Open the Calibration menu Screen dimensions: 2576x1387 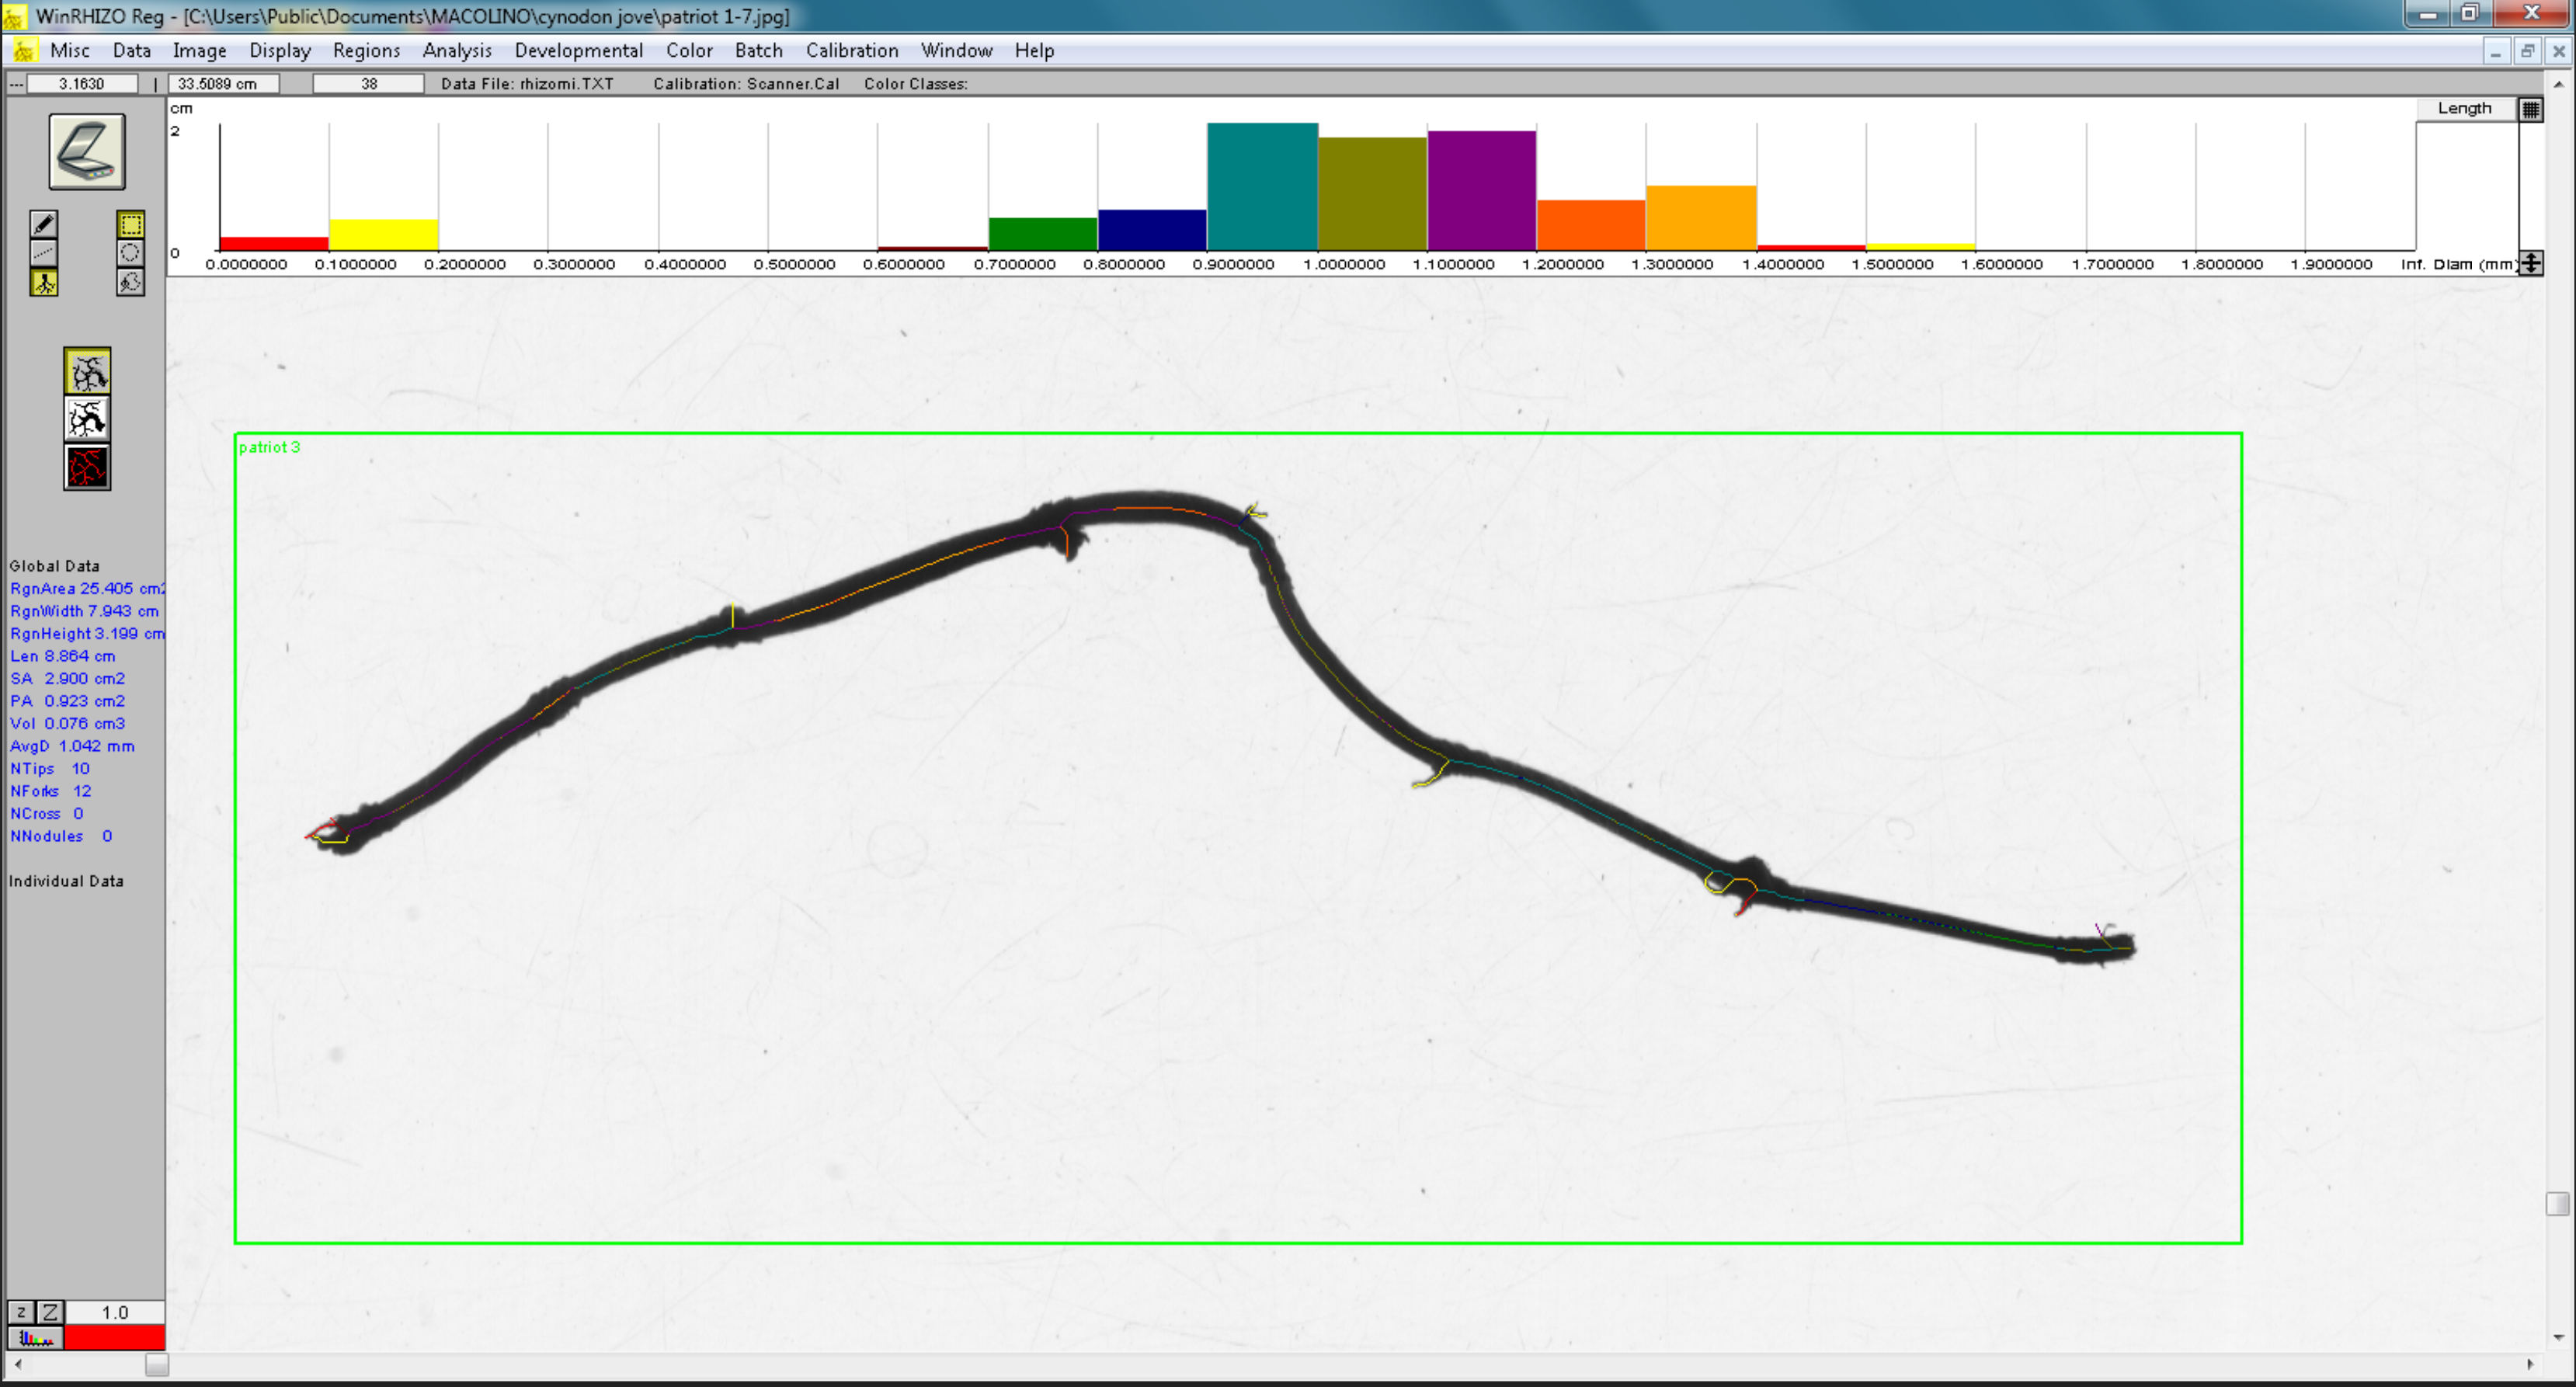point(851,51)
